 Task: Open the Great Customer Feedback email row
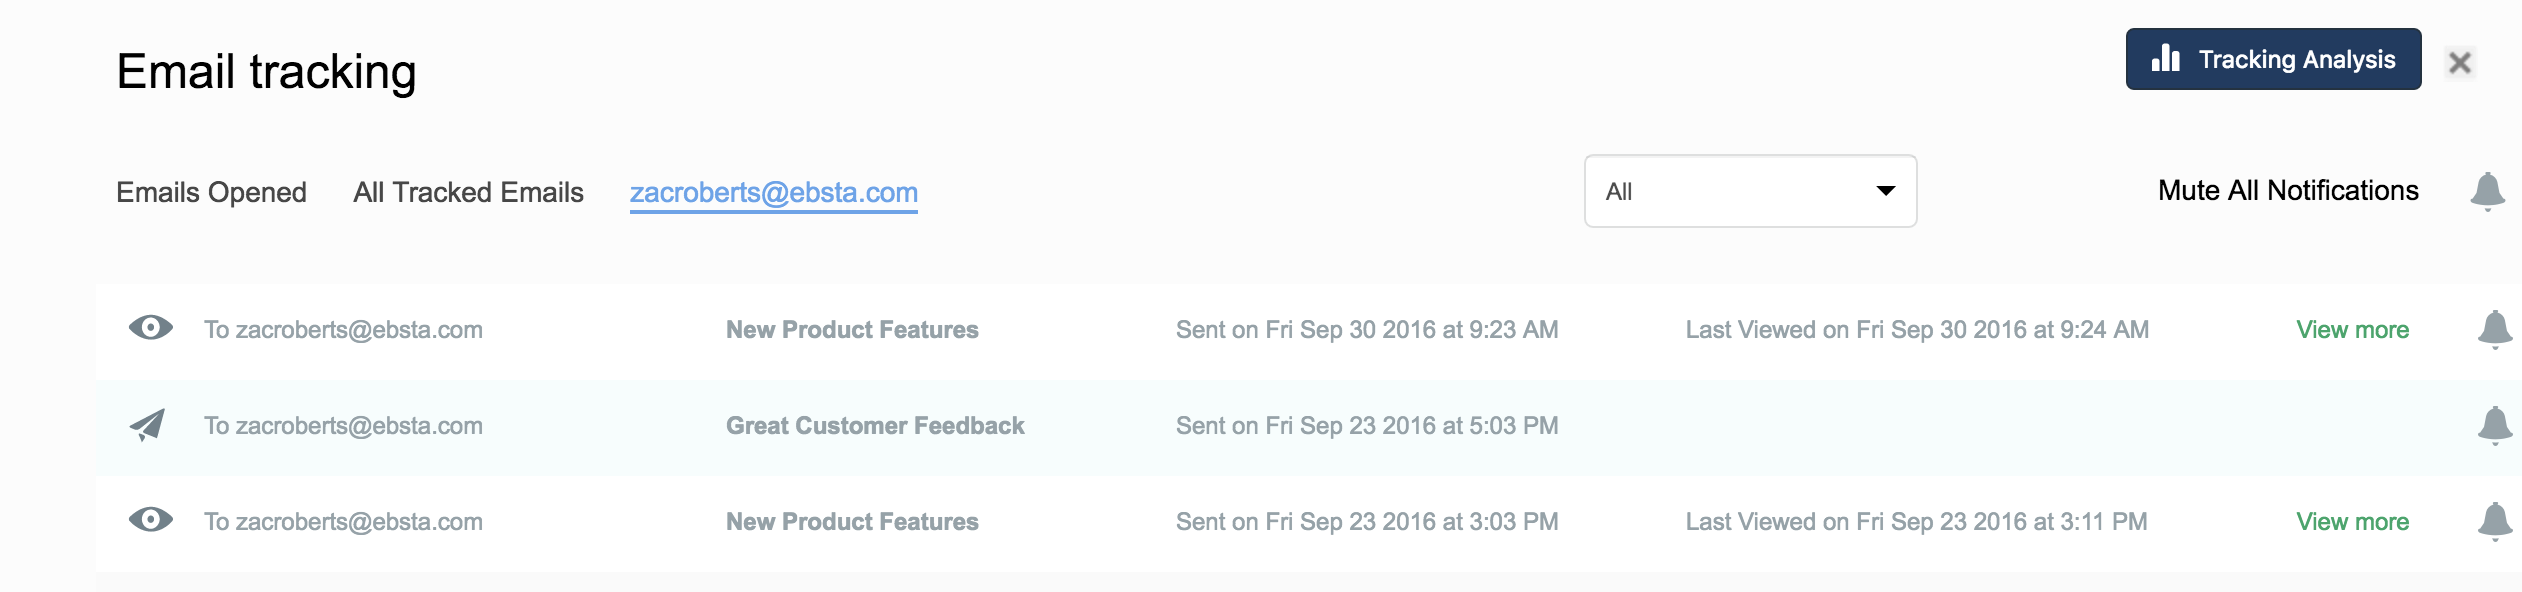coord(875,426)
